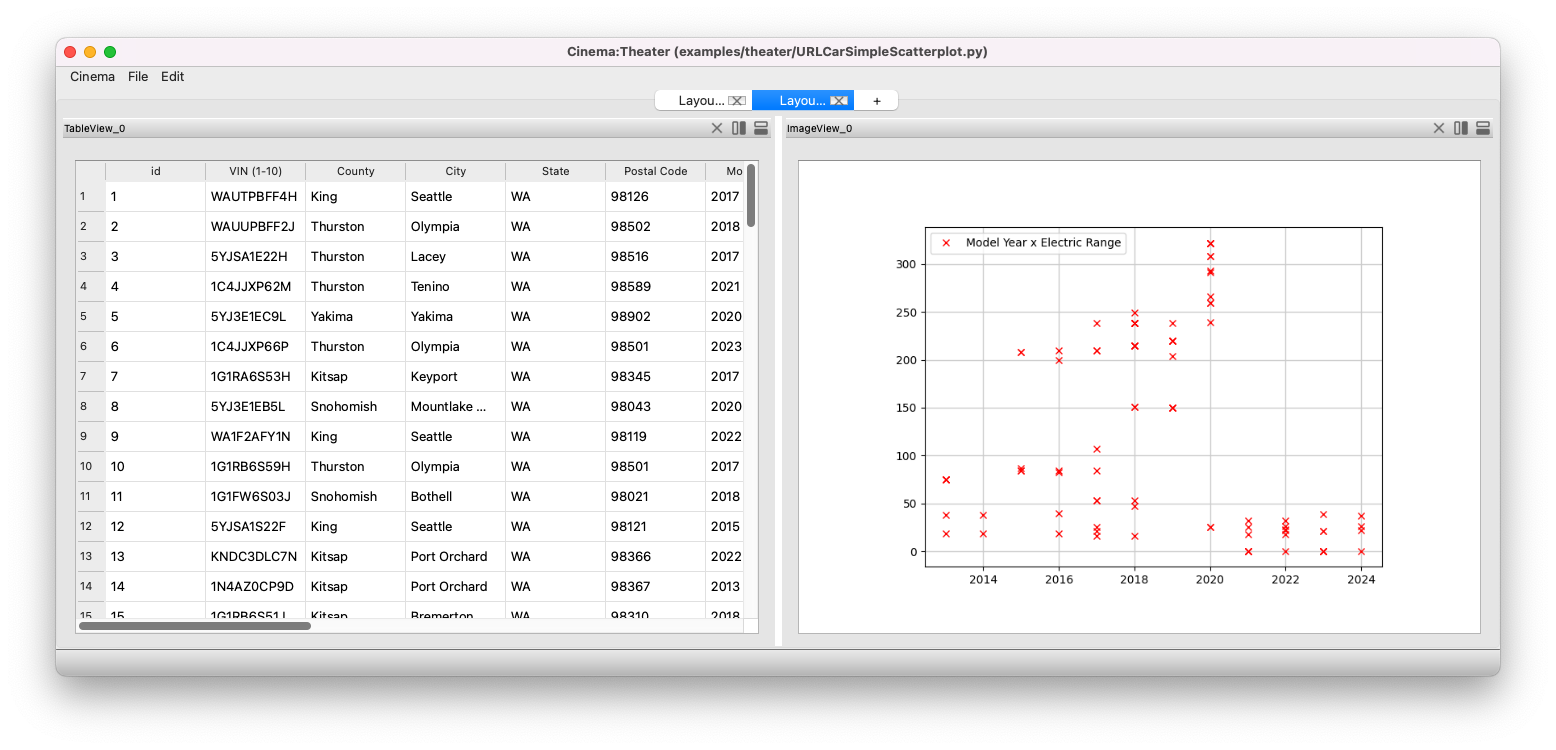This screenshot has width=1556, height=750.
Task: Open the Cinema menu
Action: (x=92, y=77)
